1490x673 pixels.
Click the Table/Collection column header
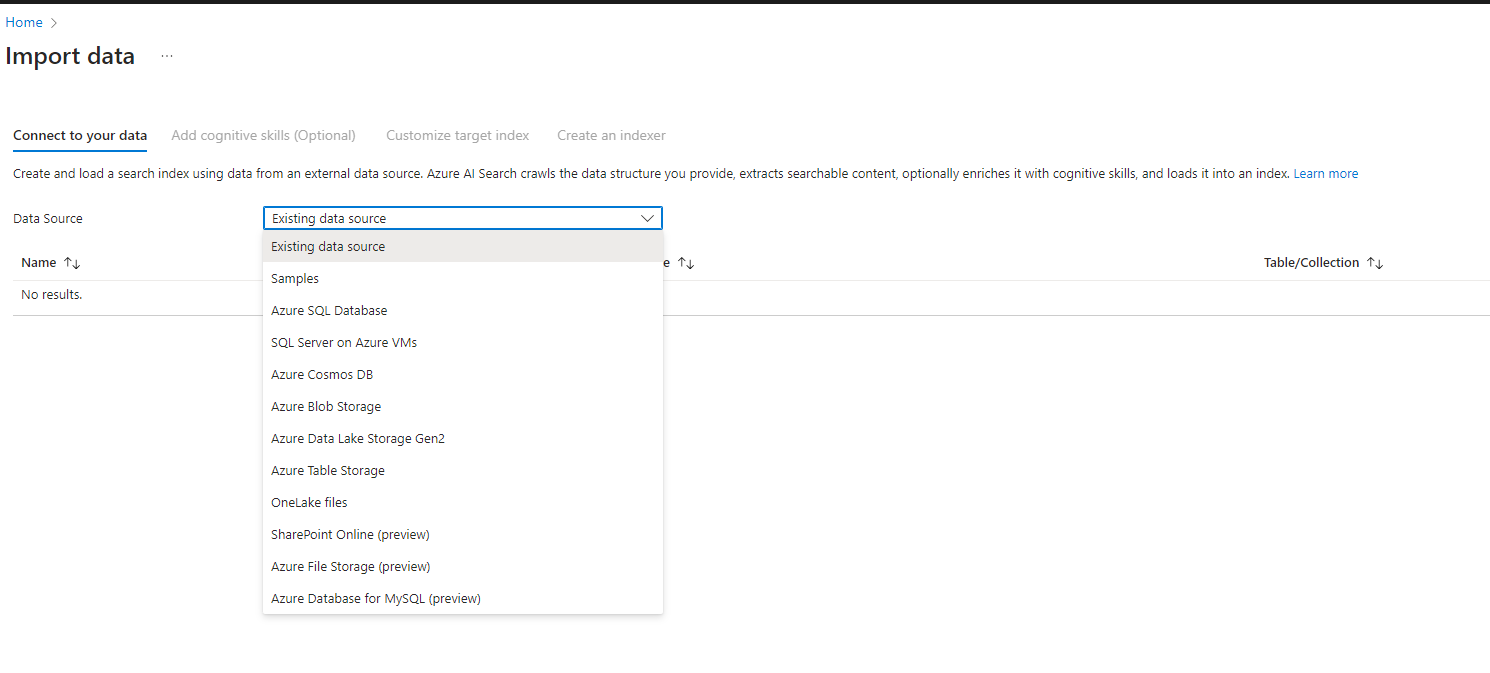point(1311,263)
